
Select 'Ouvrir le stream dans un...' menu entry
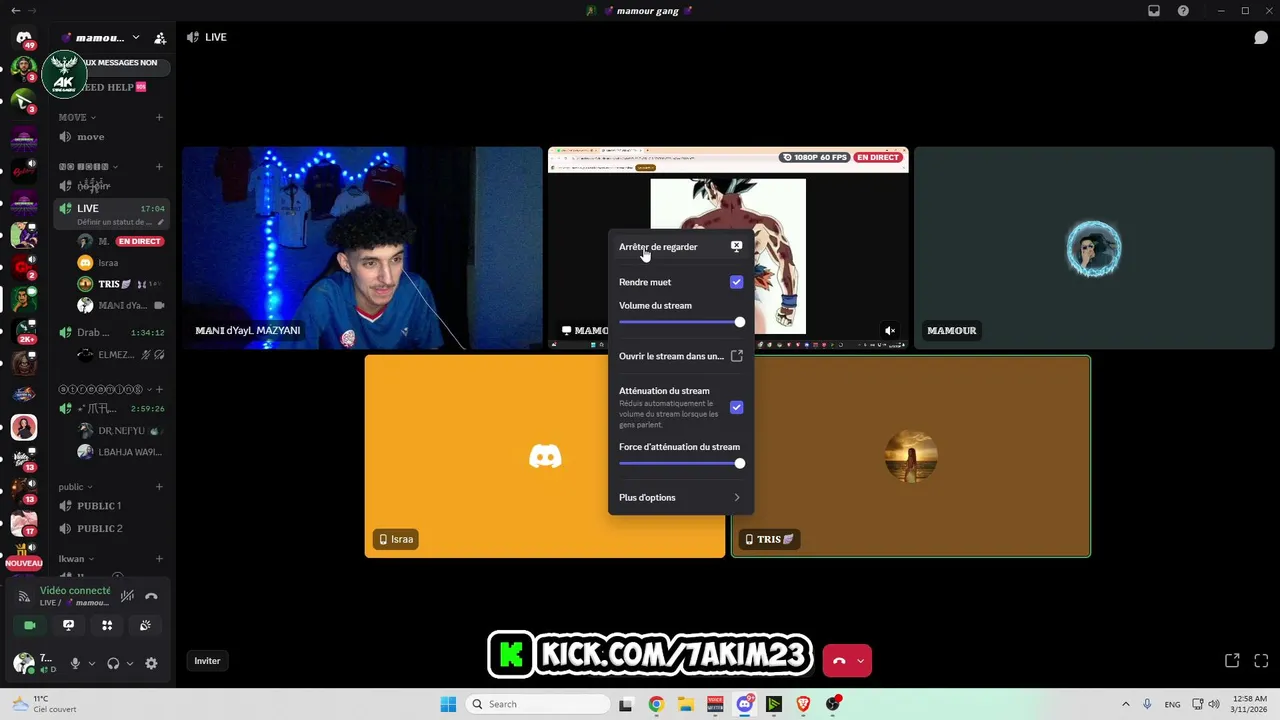tap(680, 356)
